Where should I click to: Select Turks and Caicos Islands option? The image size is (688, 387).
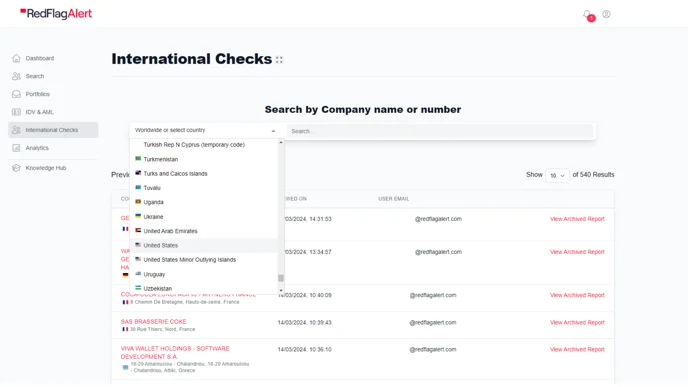tap(204, 174)
